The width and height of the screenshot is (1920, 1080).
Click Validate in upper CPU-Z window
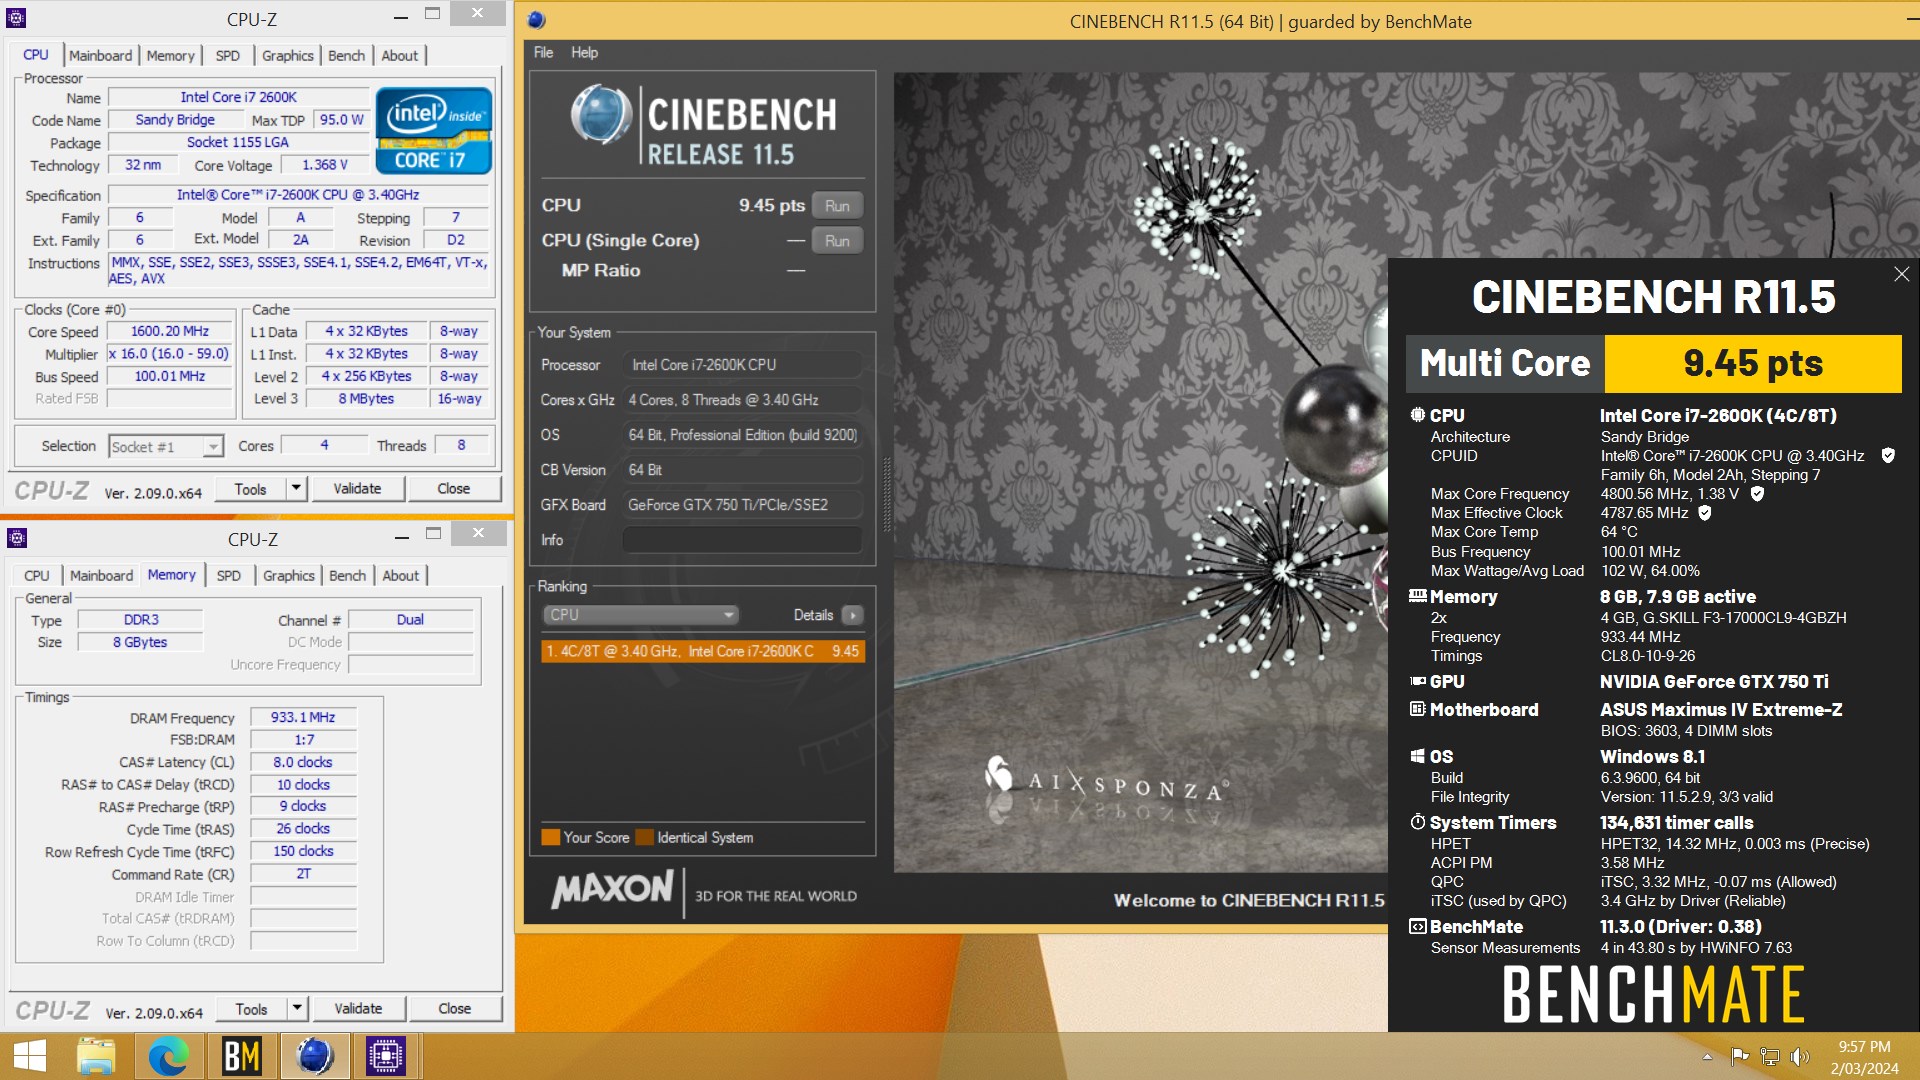[x=357, y=489]
